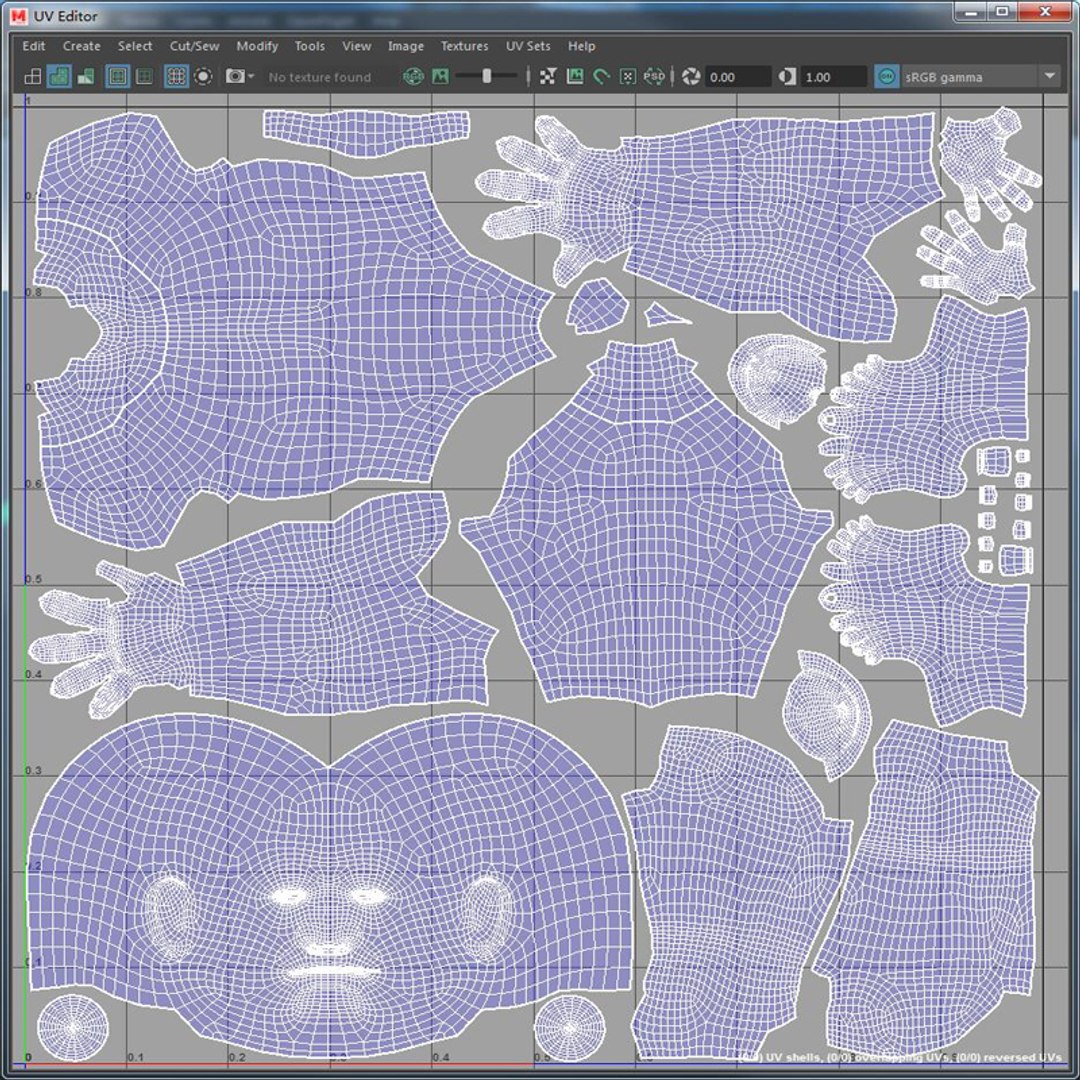1080x1080 pixels.
Task: Toggle the texture image display
Action: pyautogui.click(x=440, y=76)
